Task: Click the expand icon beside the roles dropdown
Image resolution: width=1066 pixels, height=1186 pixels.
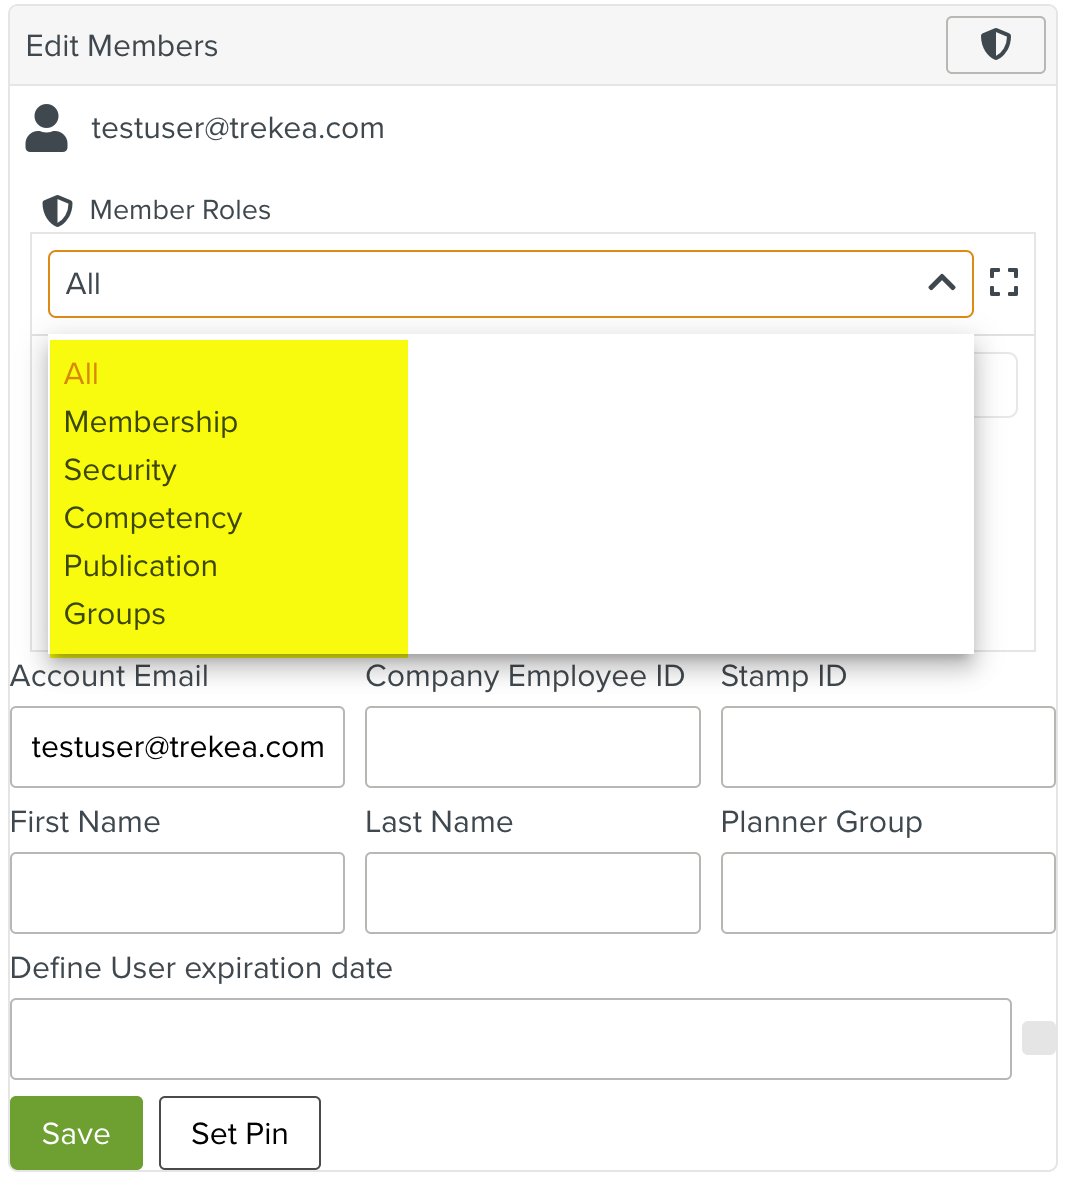Action: [1003, 283]
